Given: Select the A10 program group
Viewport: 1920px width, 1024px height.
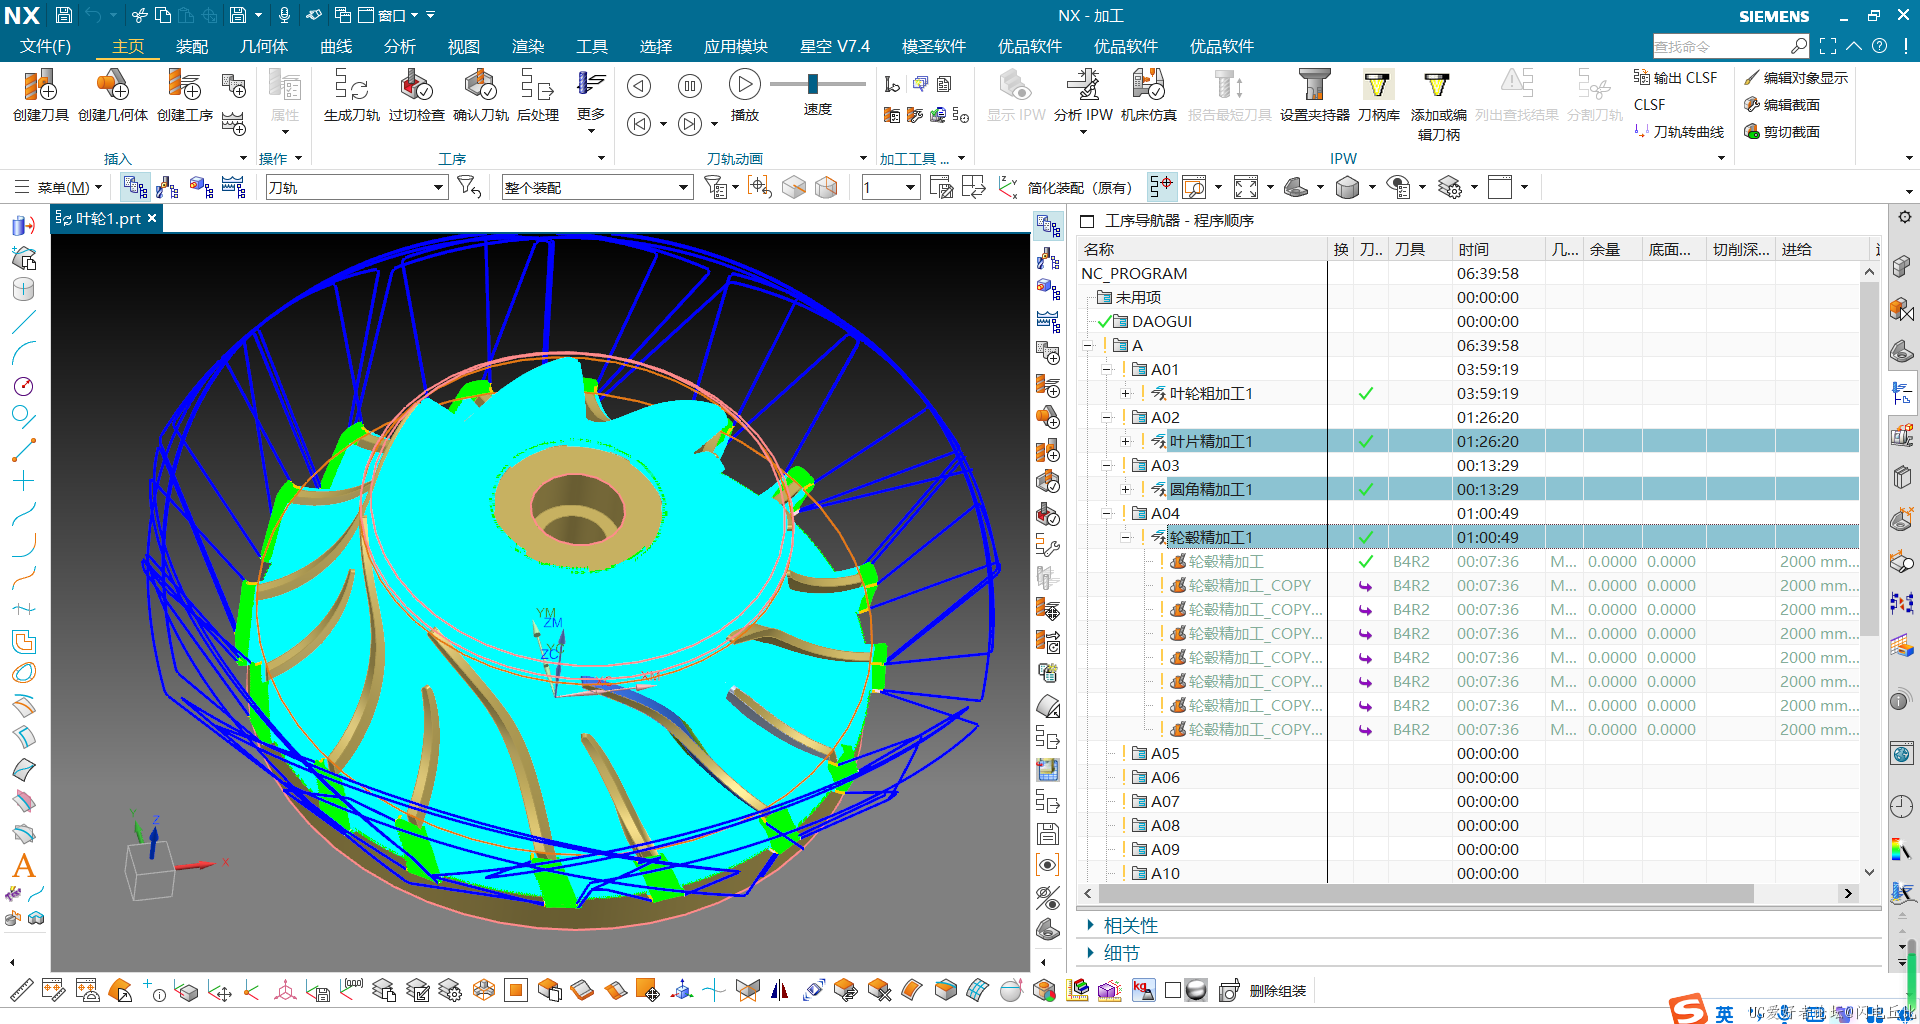Looking at the screenshot, I should 1469,873.
